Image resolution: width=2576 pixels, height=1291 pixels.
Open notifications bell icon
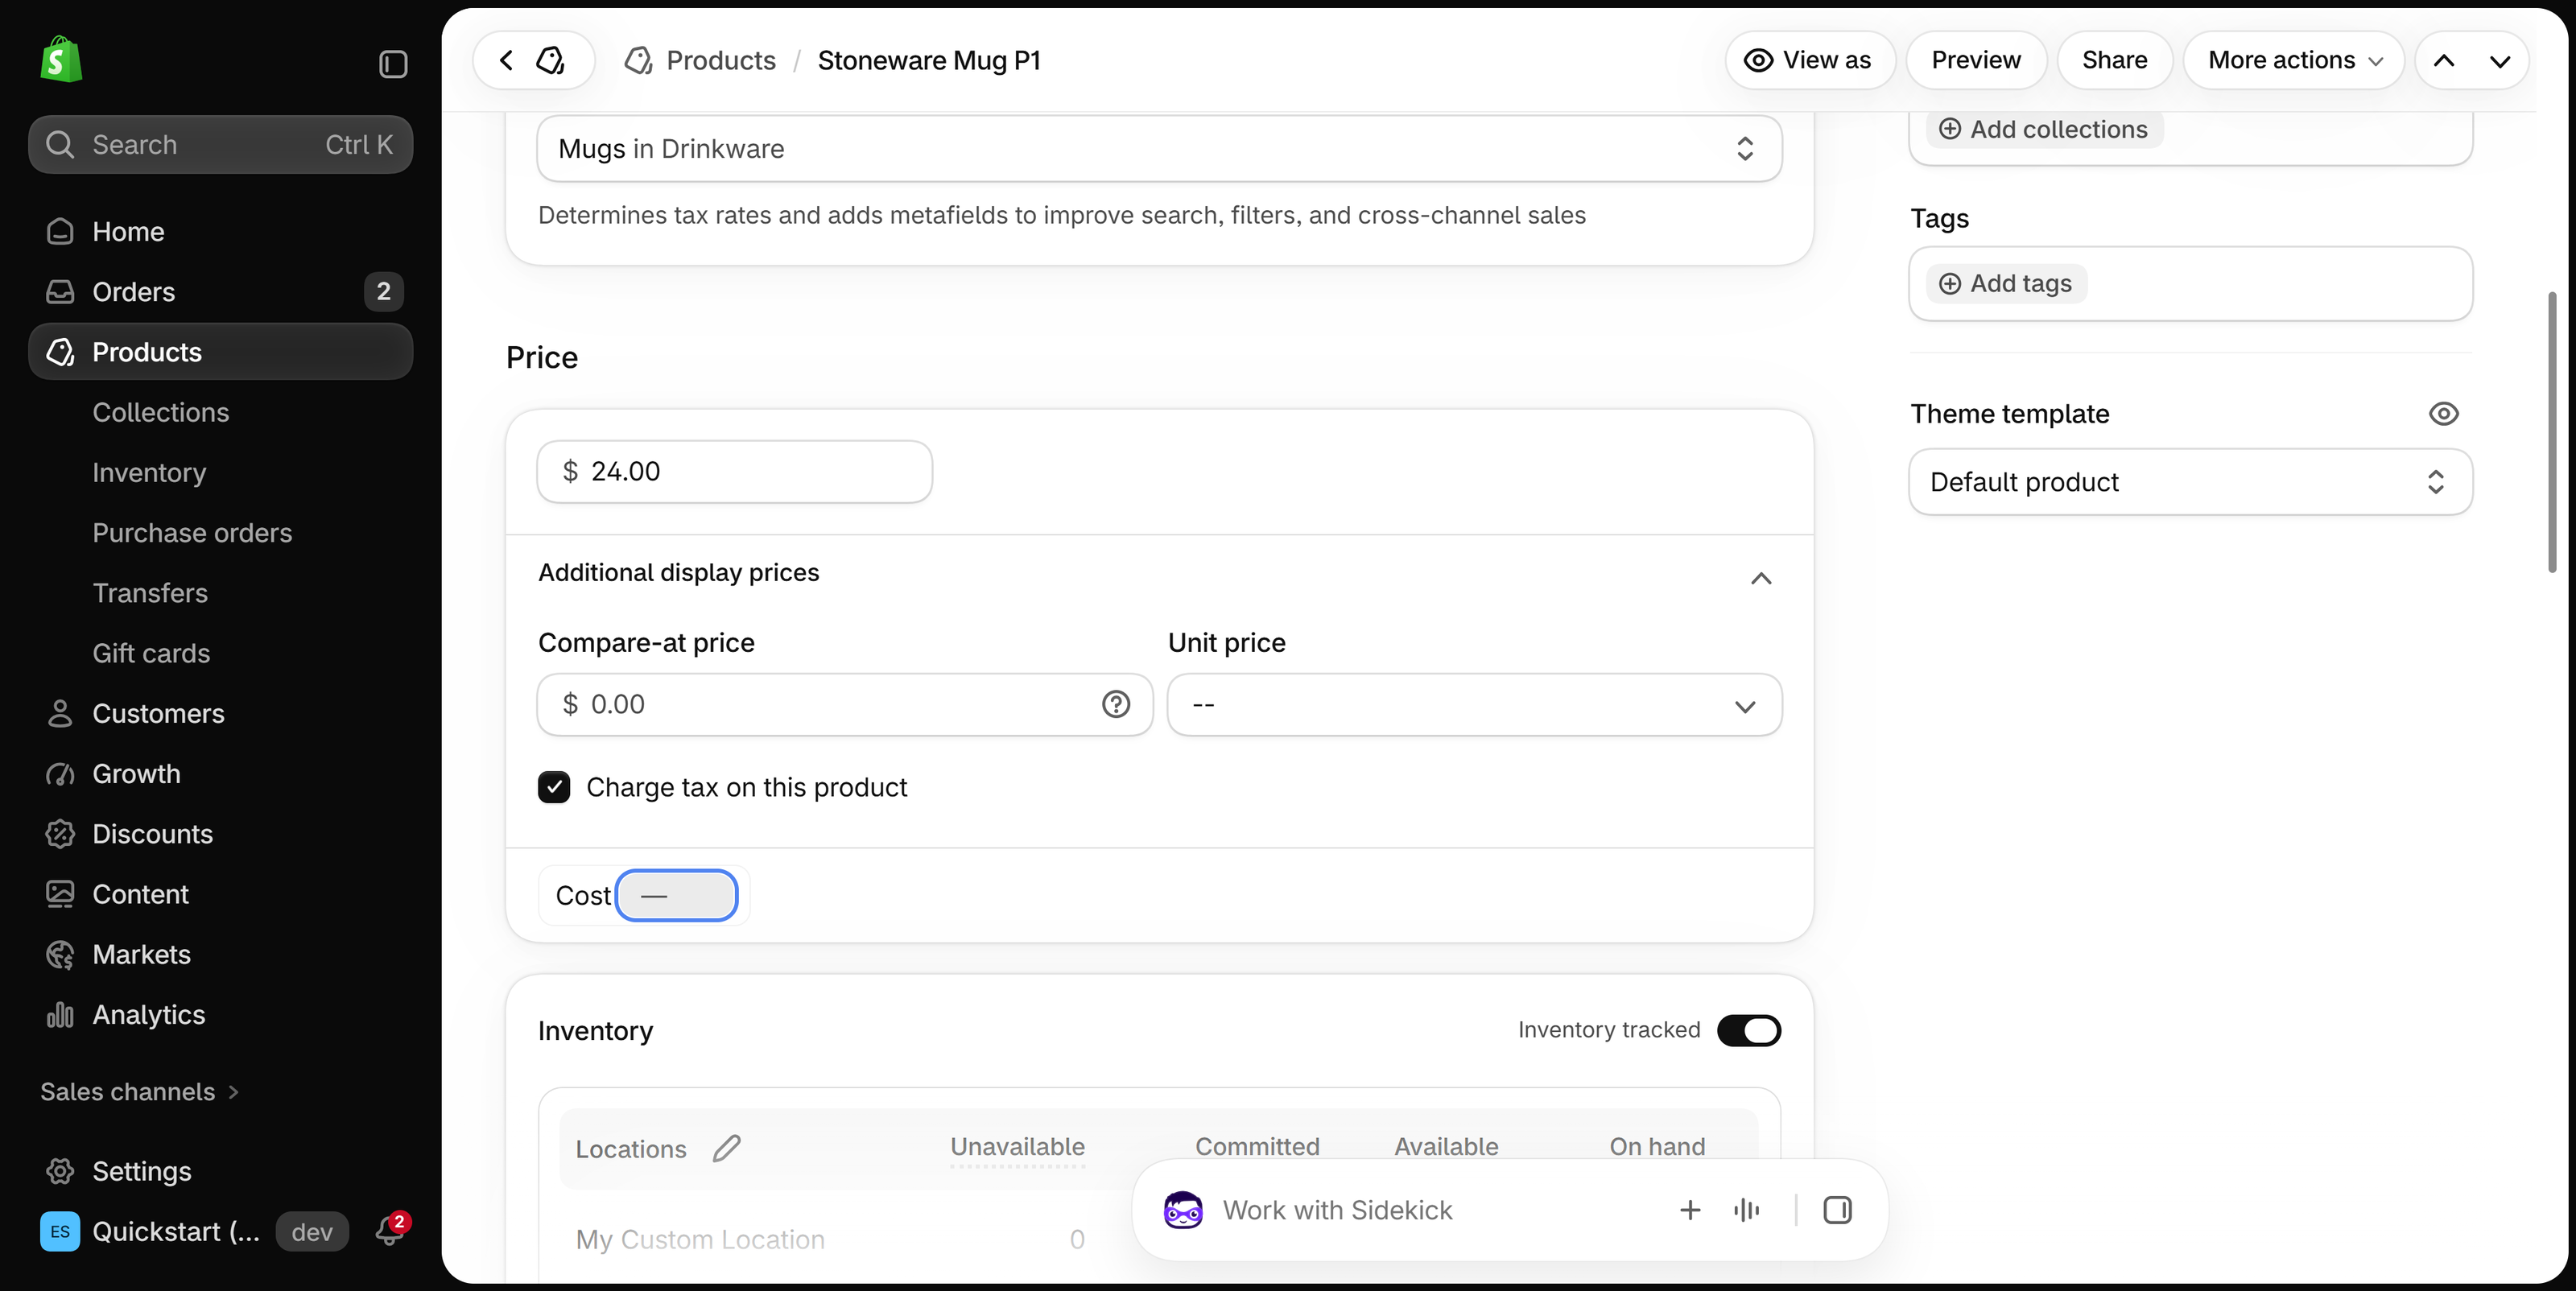390,1231
